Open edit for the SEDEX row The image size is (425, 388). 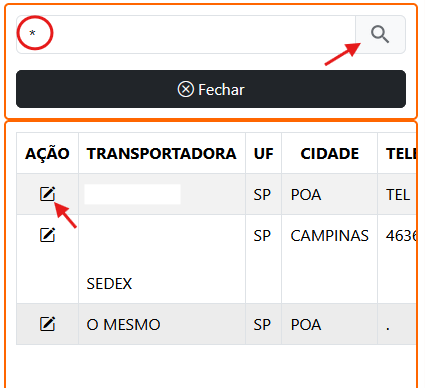tap(48, 235)
